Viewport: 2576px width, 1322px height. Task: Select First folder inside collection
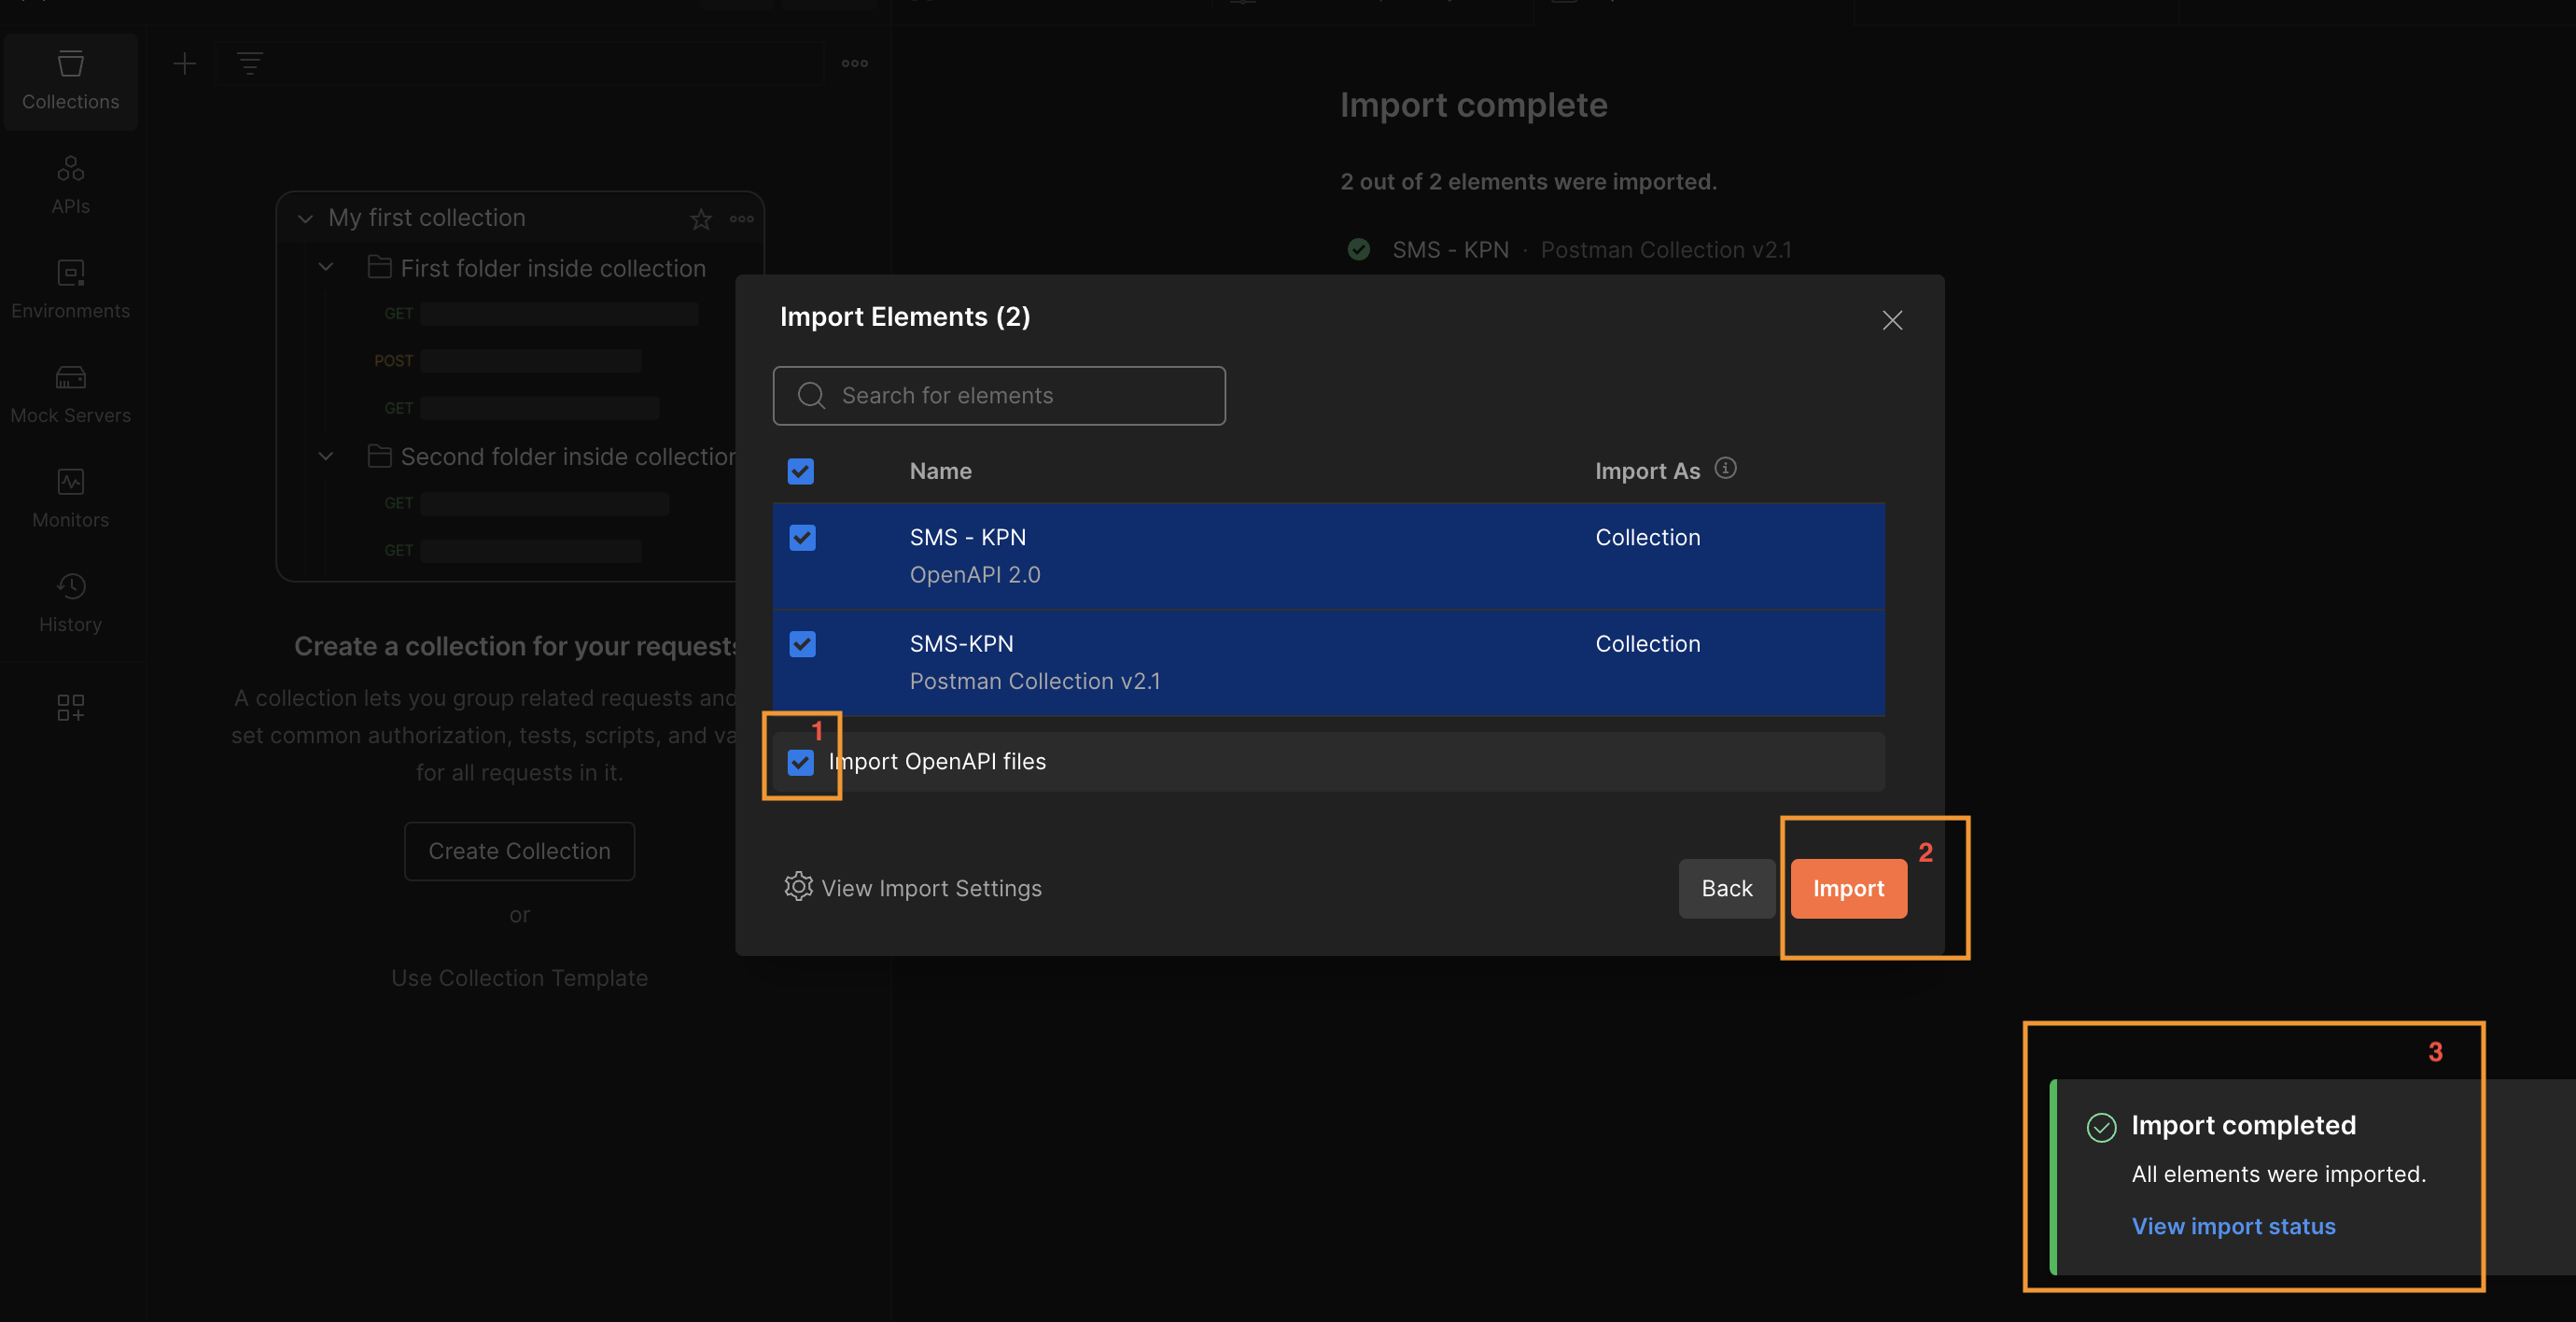(x=553, y=268)
